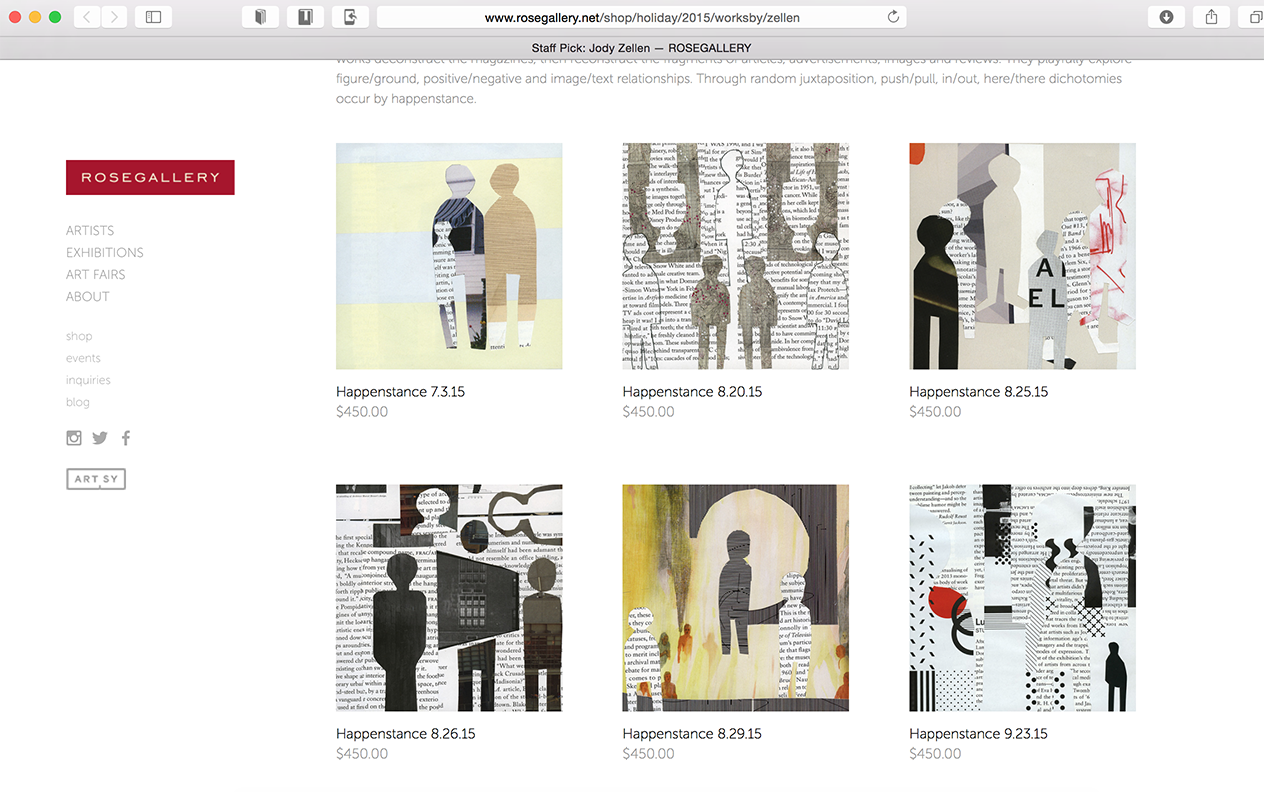Screen dimensions: 1264x792
Task: Reload the page with the refresh icon
Action: click(893, 17)
